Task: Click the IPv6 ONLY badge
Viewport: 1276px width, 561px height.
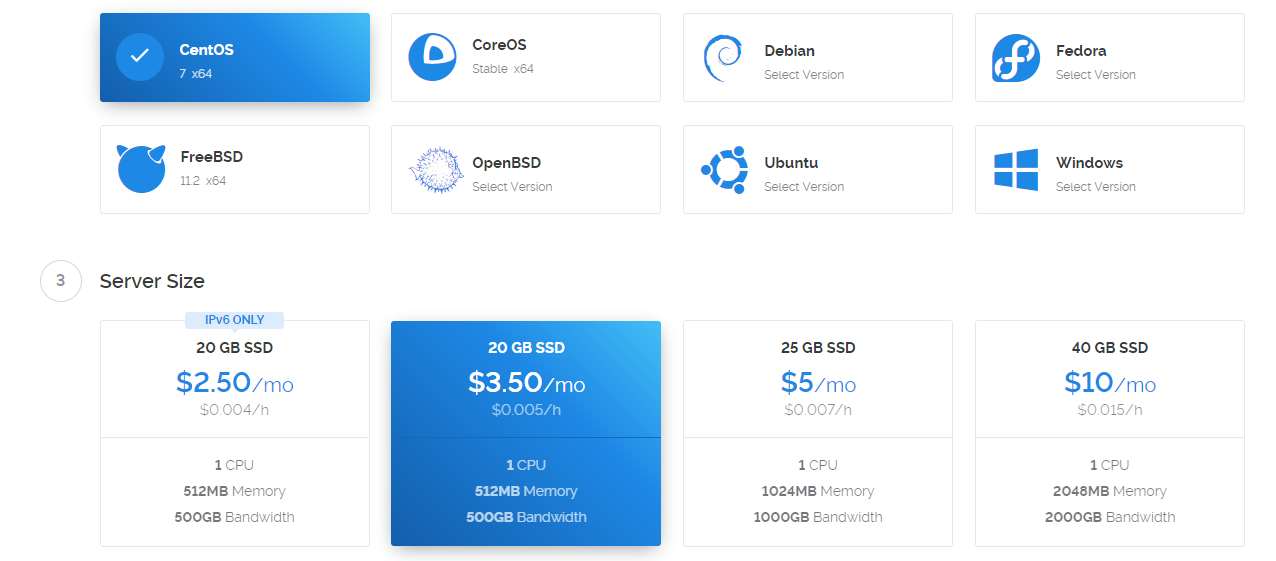Action: tap(235, 320)
